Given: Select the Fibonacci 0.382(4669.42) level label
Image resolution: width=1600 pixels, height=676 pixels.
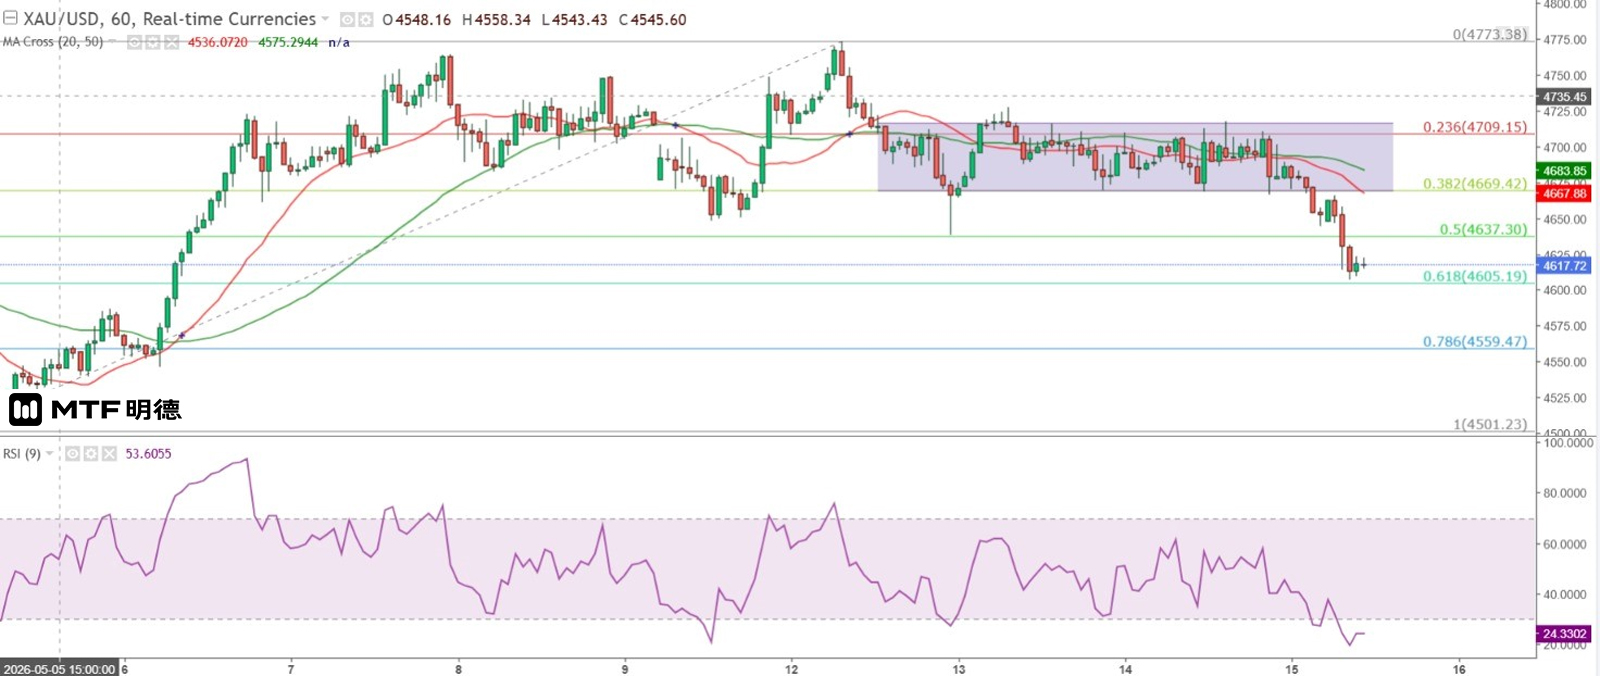Looking at the screenshot, I should (1475, 184).
